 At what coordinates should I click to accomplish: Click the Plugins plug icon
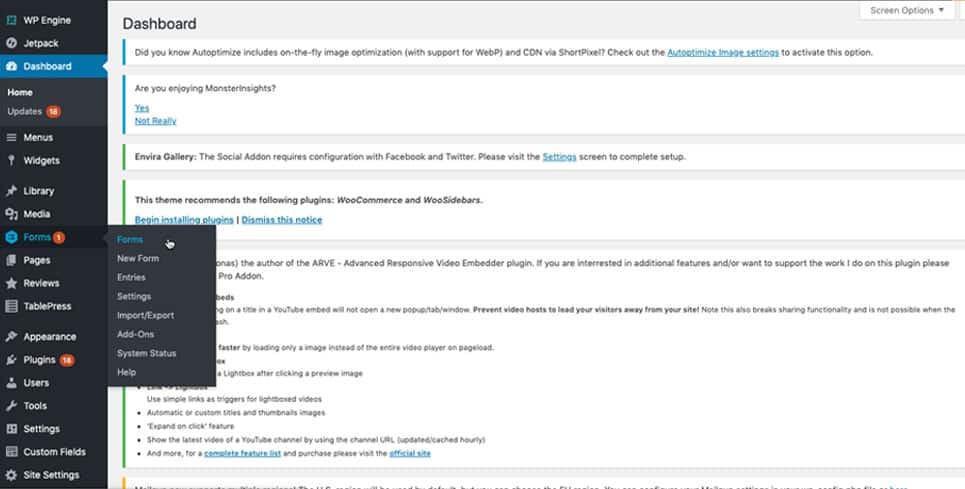(x=11, y=360)
